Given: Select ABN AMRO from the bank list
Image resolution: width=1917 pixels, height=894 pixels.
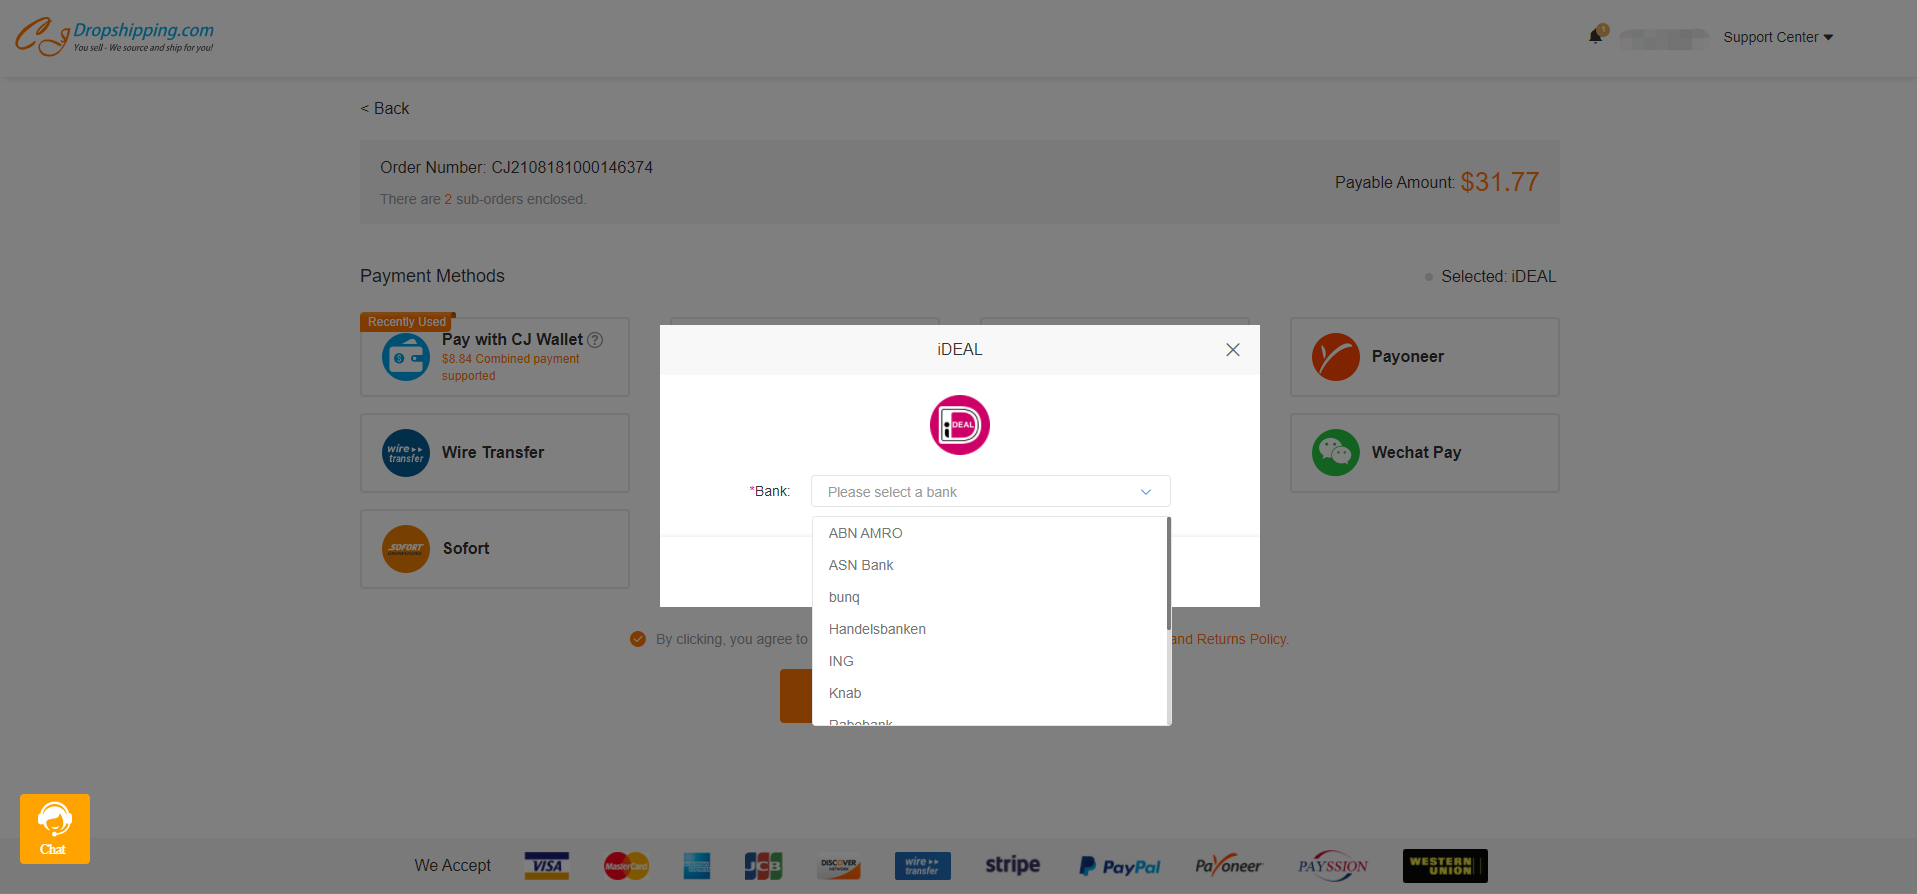Looking at the screenshot, I should point(866,533).
